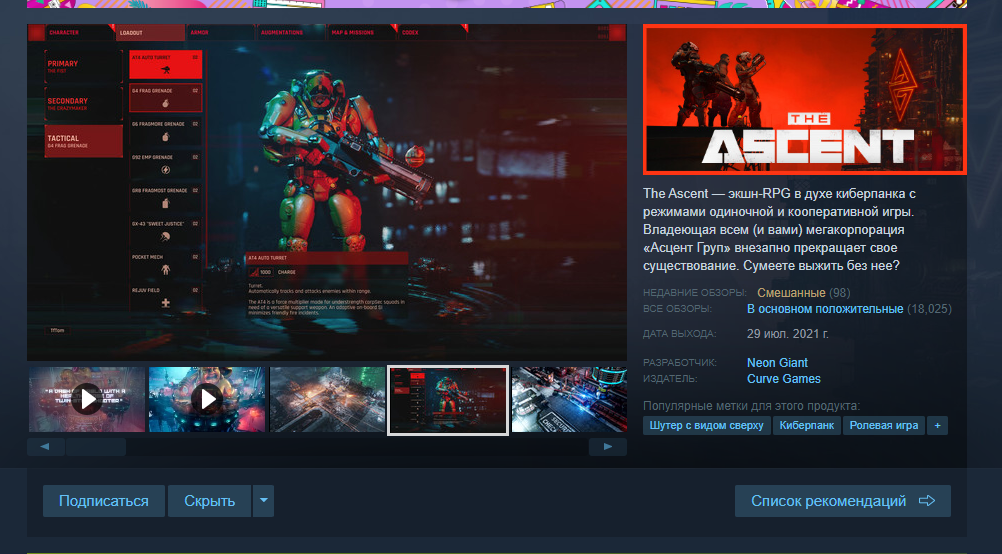Open the Смешанные recent reviews link
Viewport: 1002px width, 554px height.
click(791, 293)
